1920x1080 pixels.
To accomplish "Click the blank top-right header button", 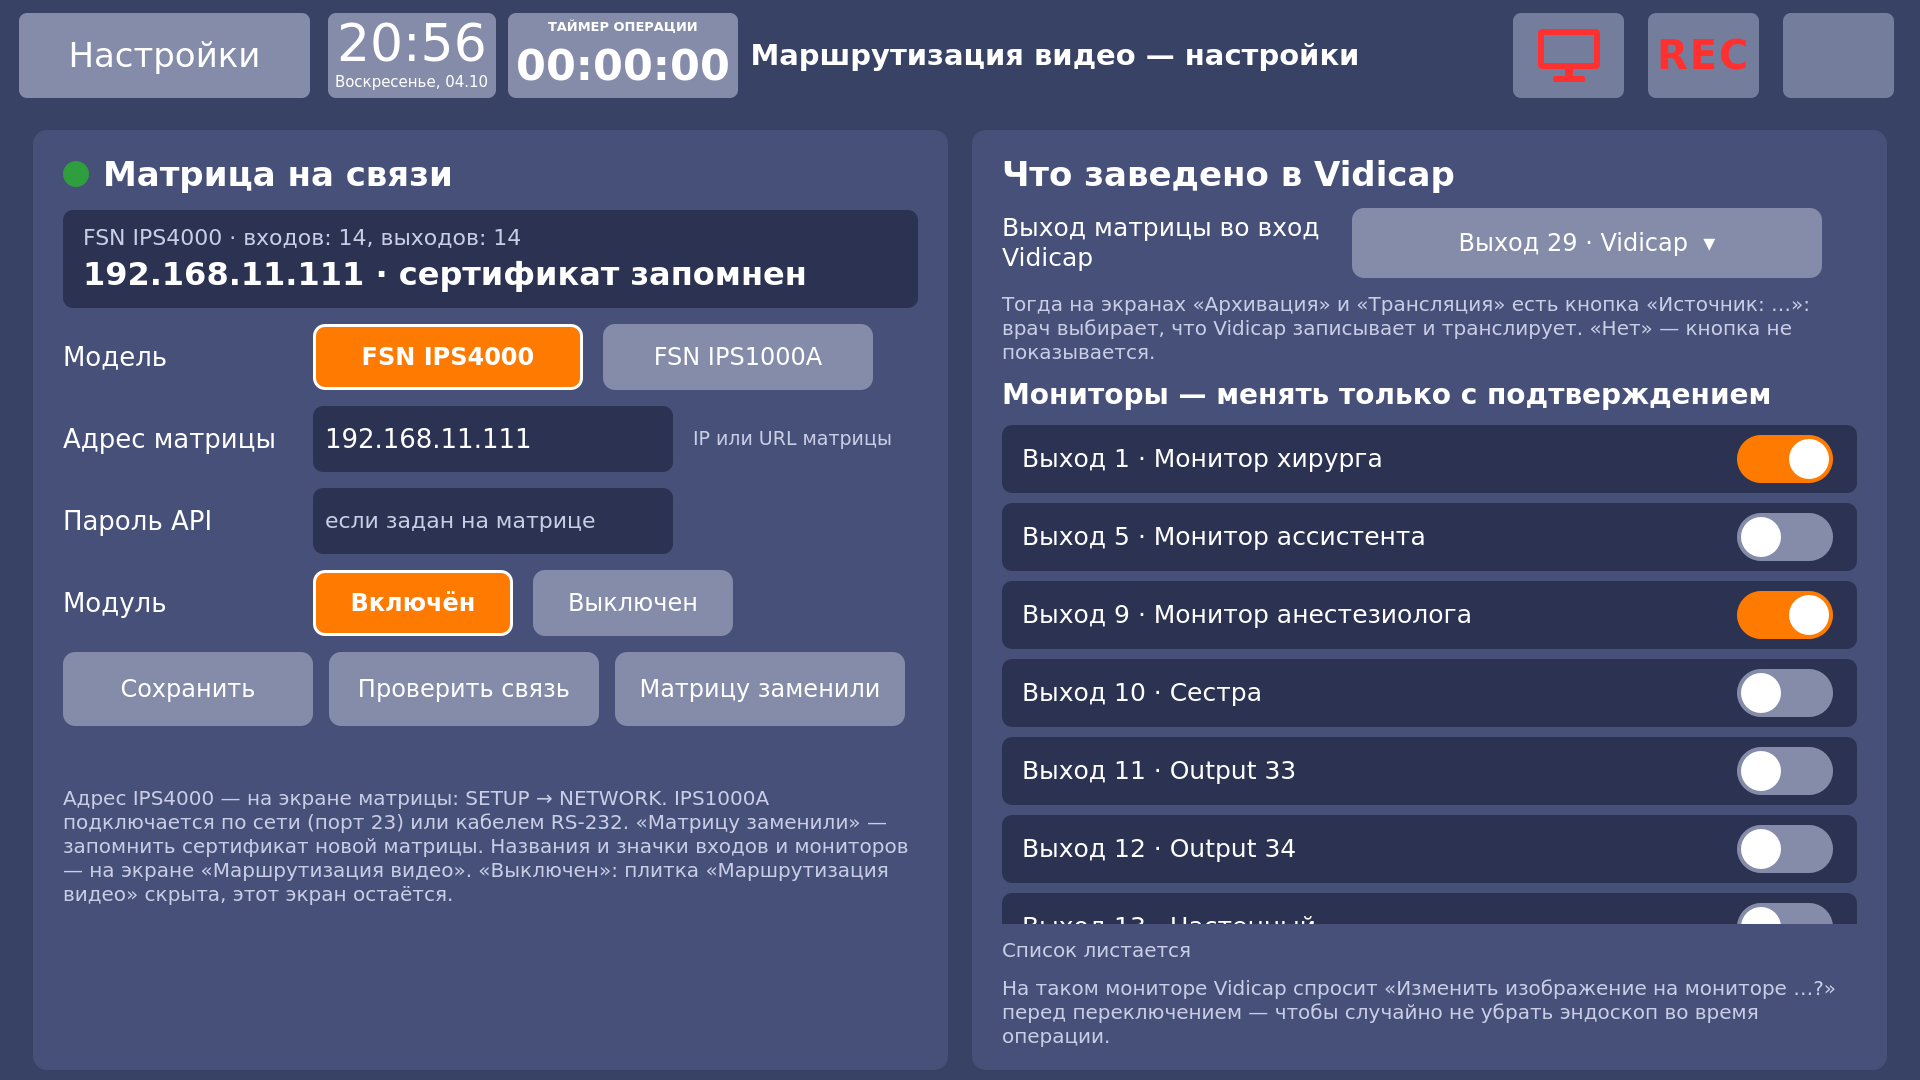I will [1838, 55].
